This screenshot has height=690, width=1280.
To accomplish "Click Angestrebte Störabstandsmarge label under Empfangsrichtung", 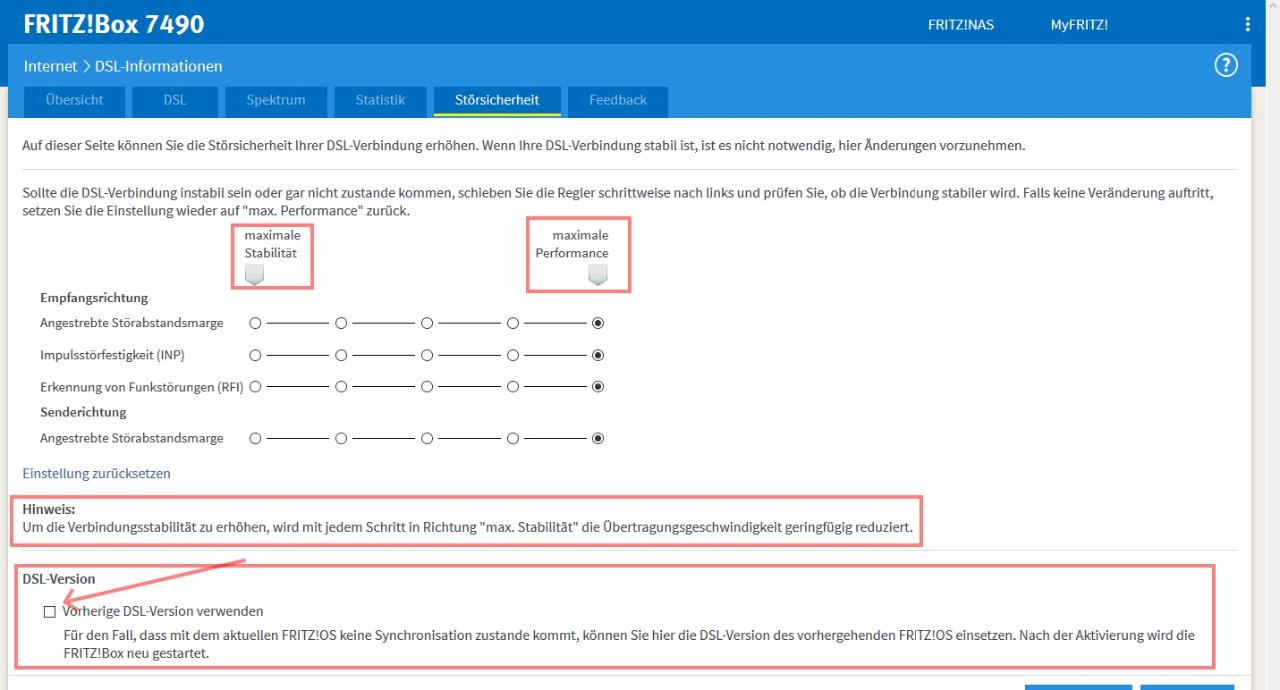I will (x=132, y=323).
